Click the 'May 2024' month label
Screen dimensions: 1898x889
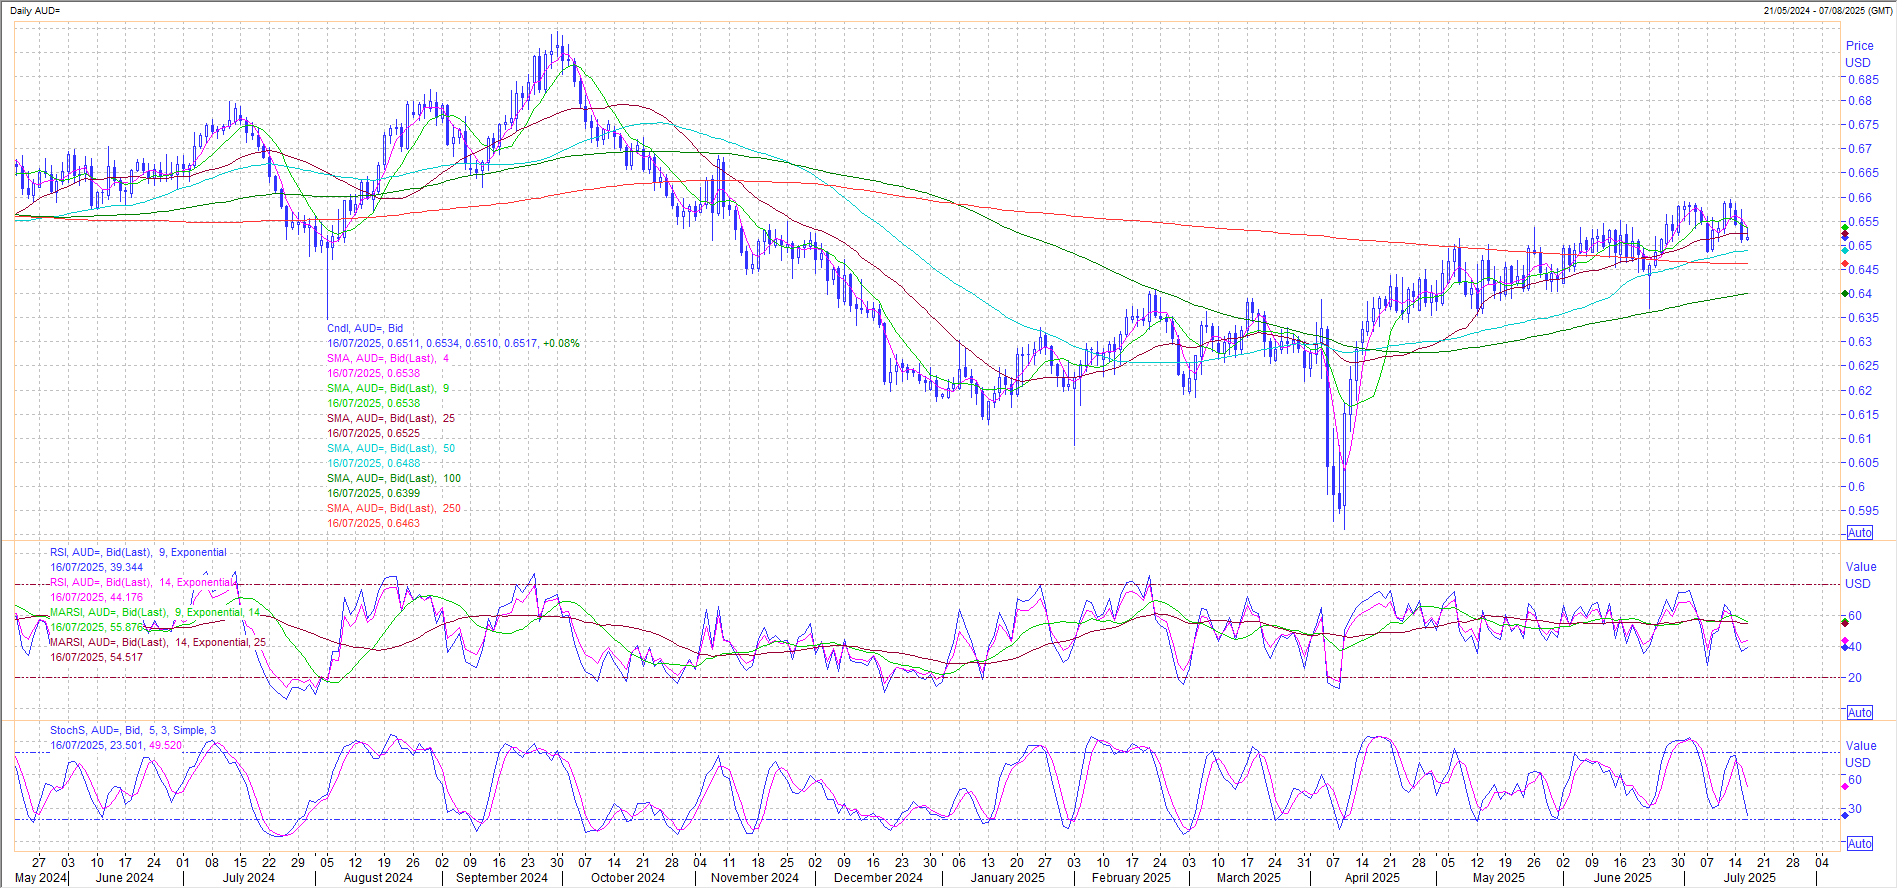[x=41, y=878]
